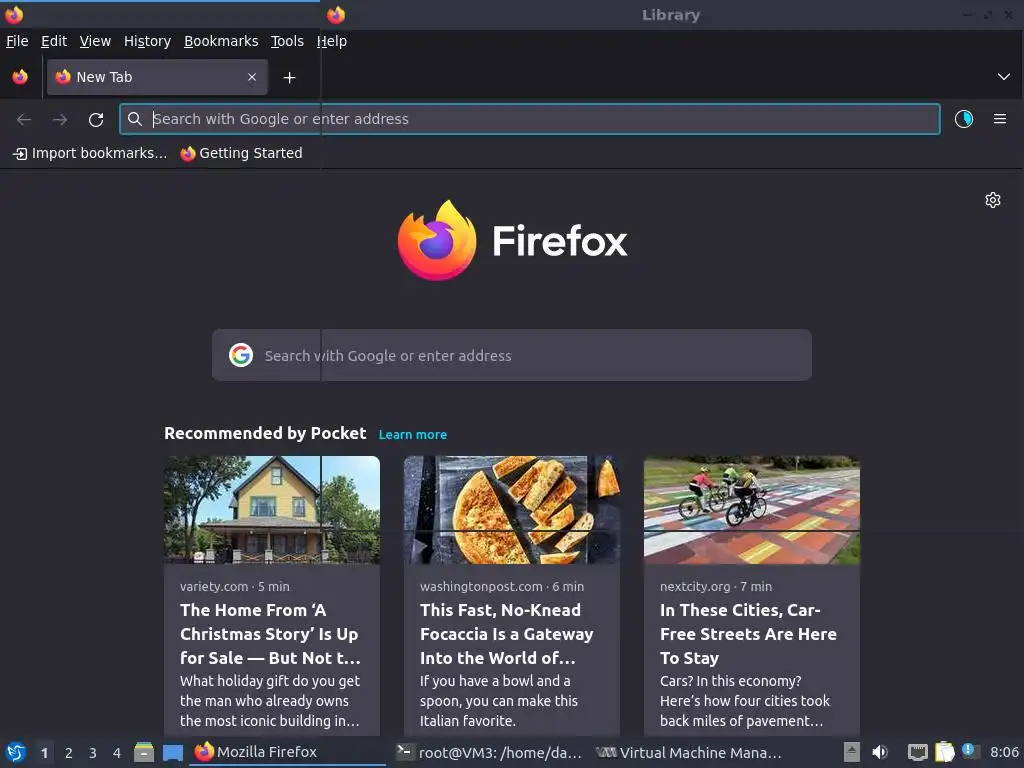Viewport: 1024px width, 768px height.
Task: Click the network connection tray icon
Action: 918,752
